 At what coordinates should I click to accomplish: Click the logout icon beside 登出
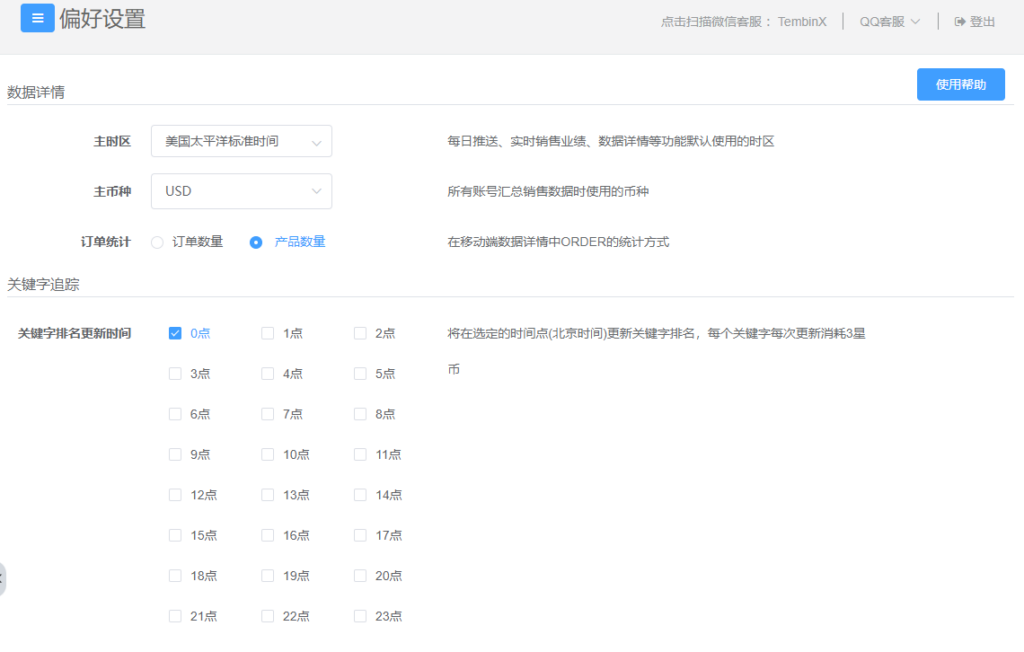[959, 22]
